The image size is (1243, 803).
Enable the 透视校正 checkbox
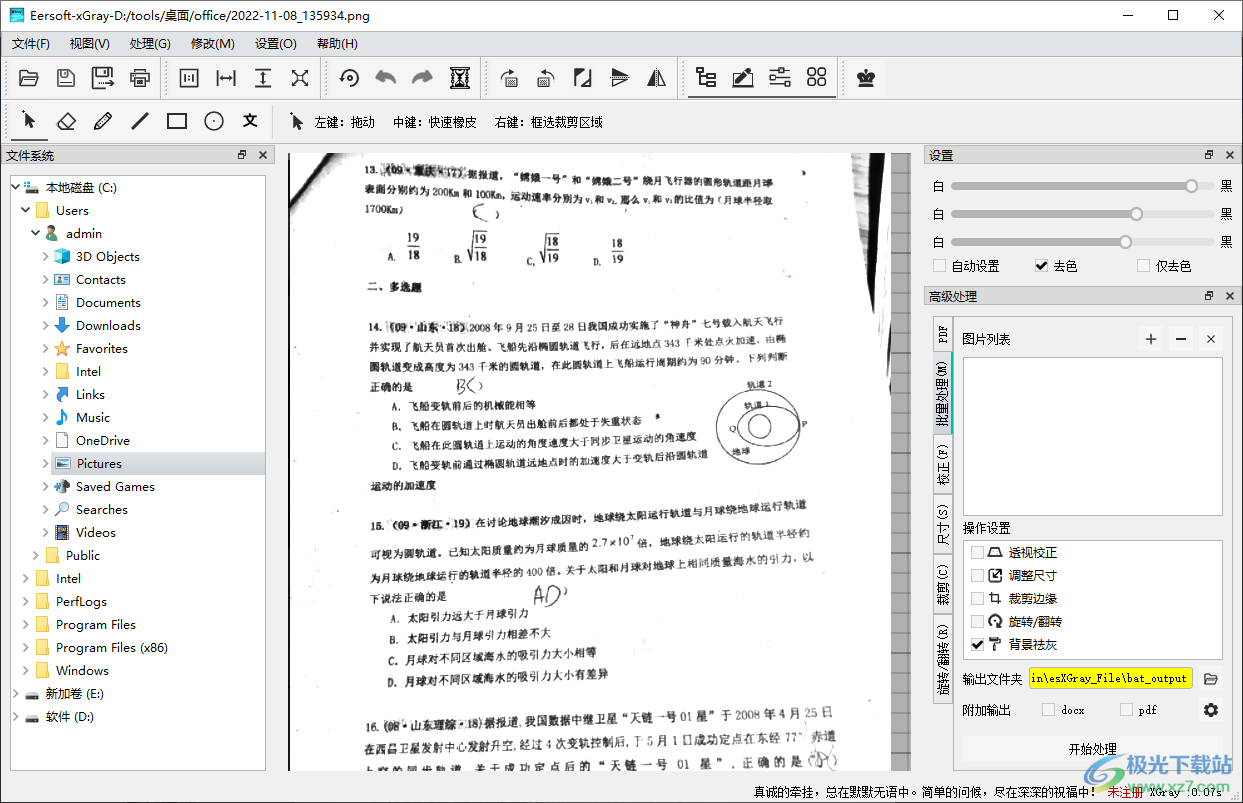coord(977,551)
